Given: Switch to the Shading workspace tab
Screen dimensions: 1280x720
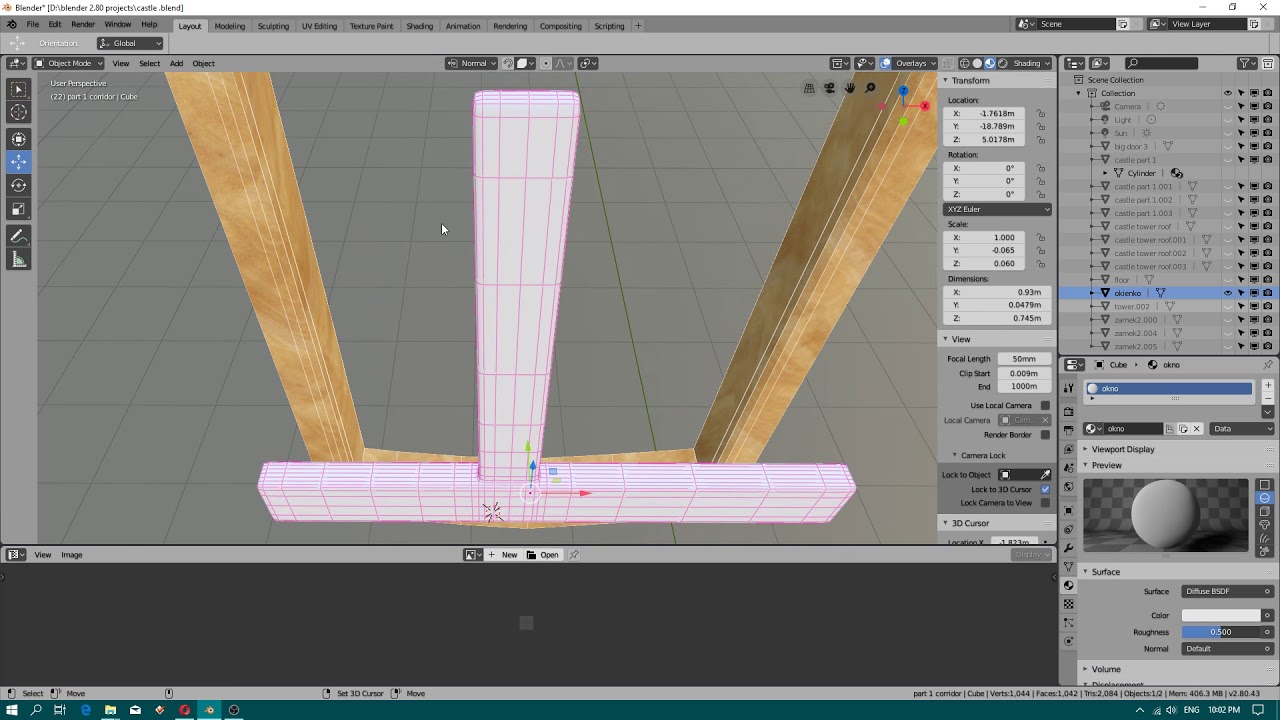Looking at the screenshot, I should 419,26.
